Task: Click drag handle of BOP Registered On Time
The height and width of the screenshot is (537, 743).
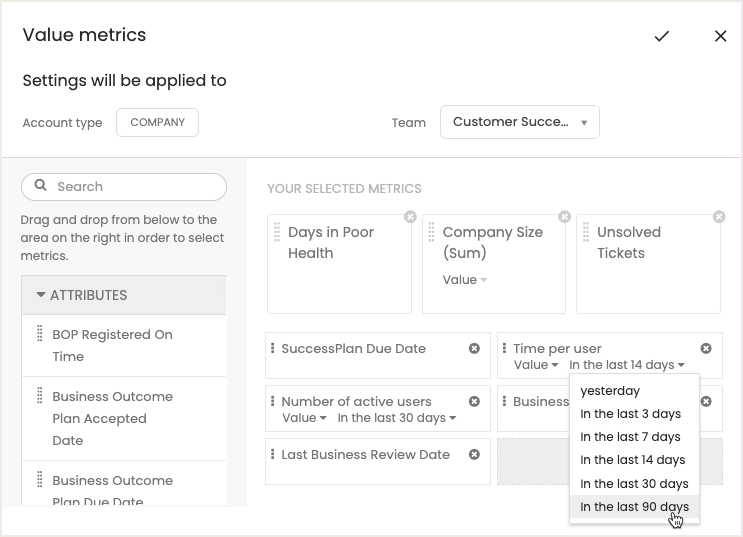Action: 40,334
